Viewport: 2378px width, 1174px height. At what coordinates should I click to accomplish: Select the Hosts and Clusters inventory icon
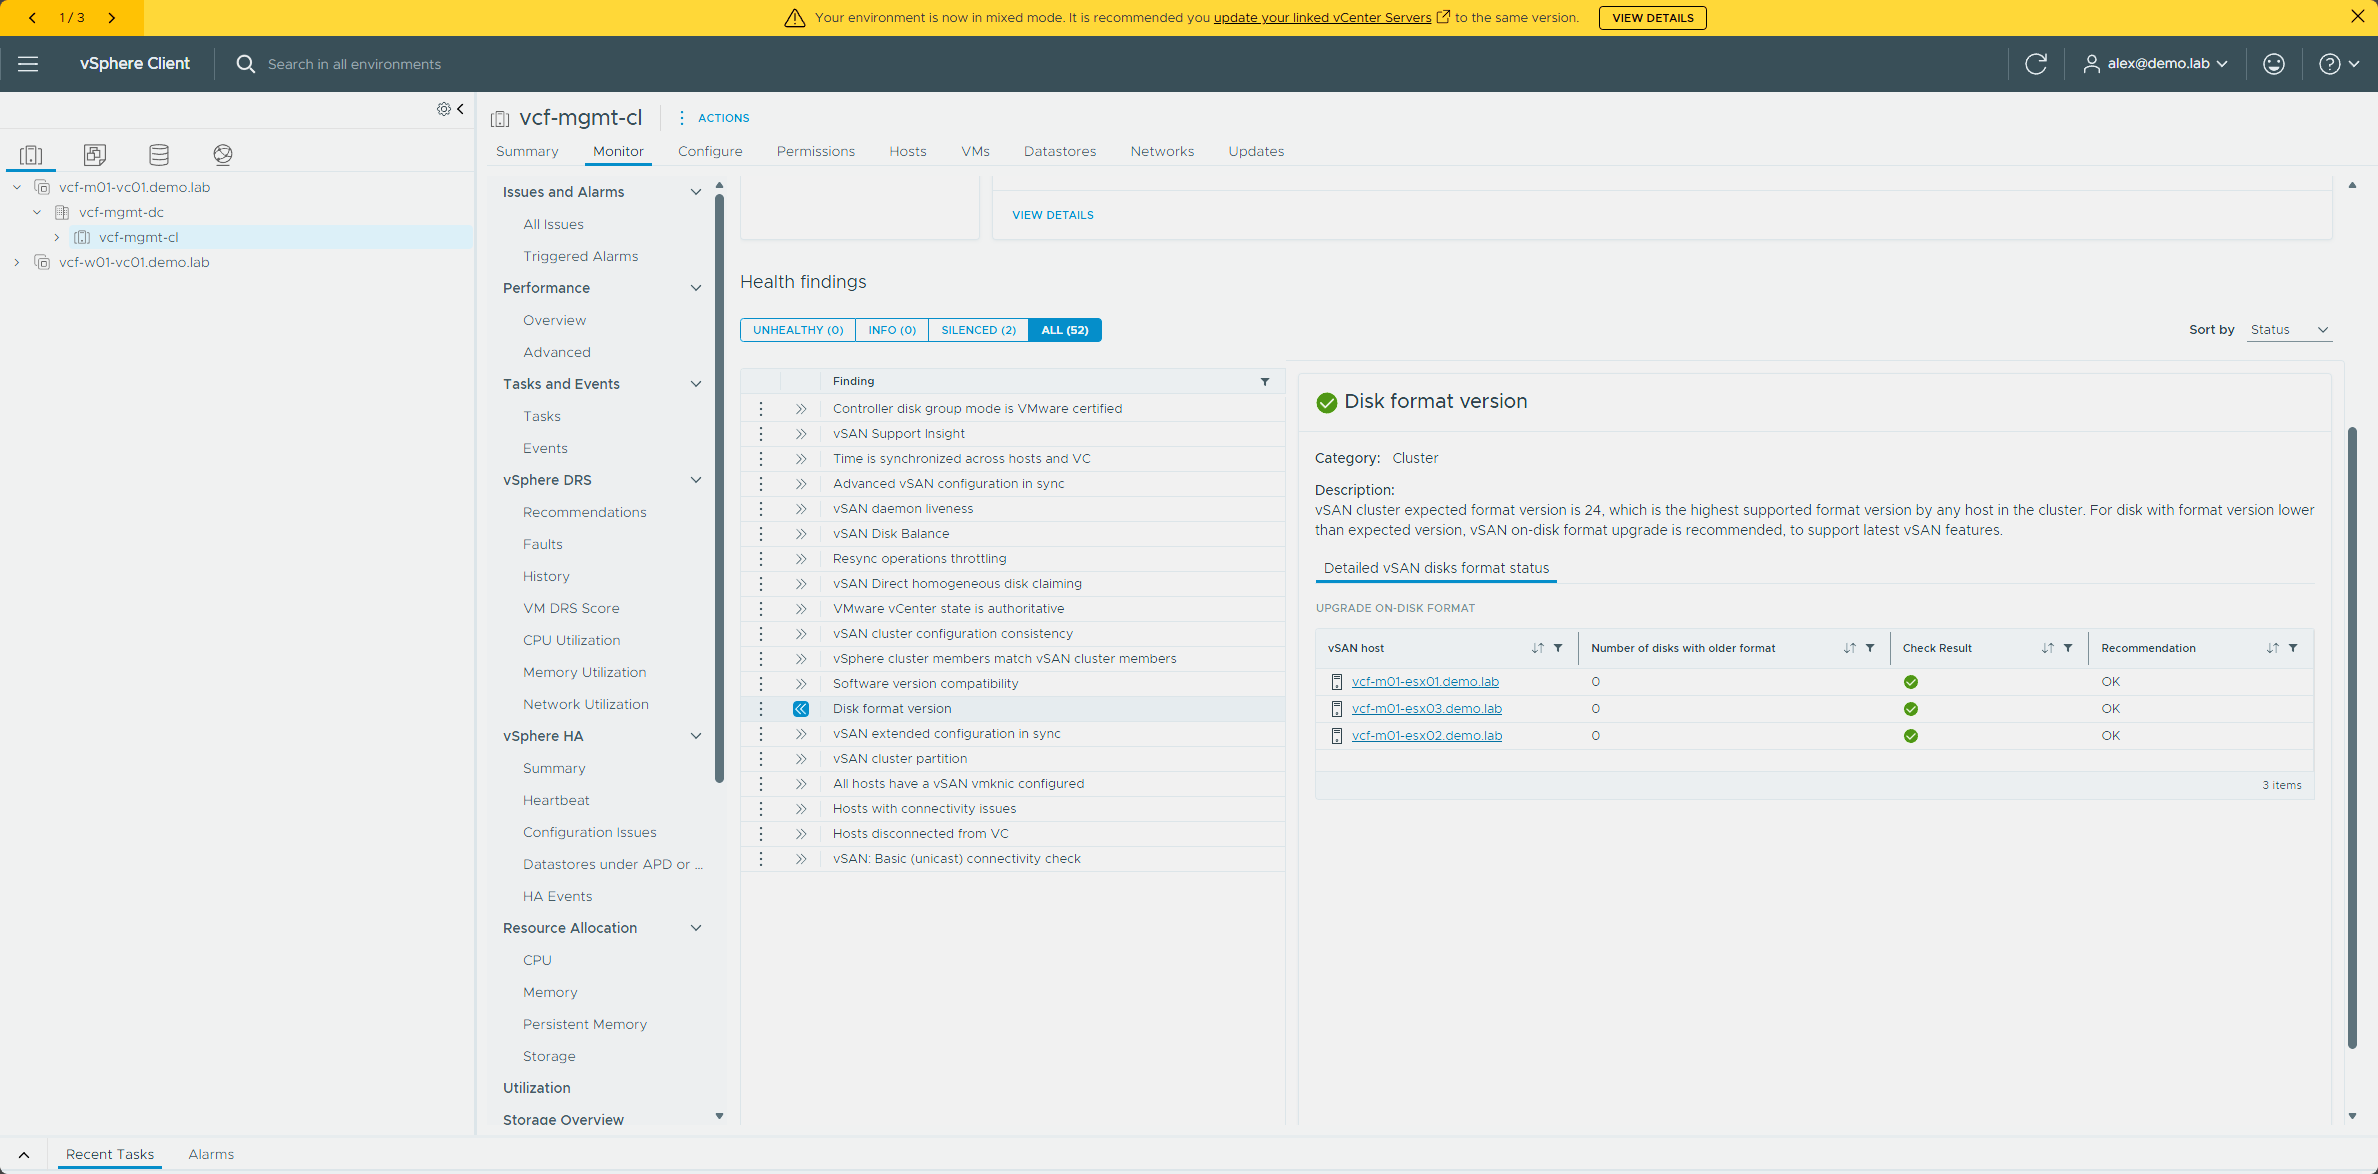(x=31, y=155)
